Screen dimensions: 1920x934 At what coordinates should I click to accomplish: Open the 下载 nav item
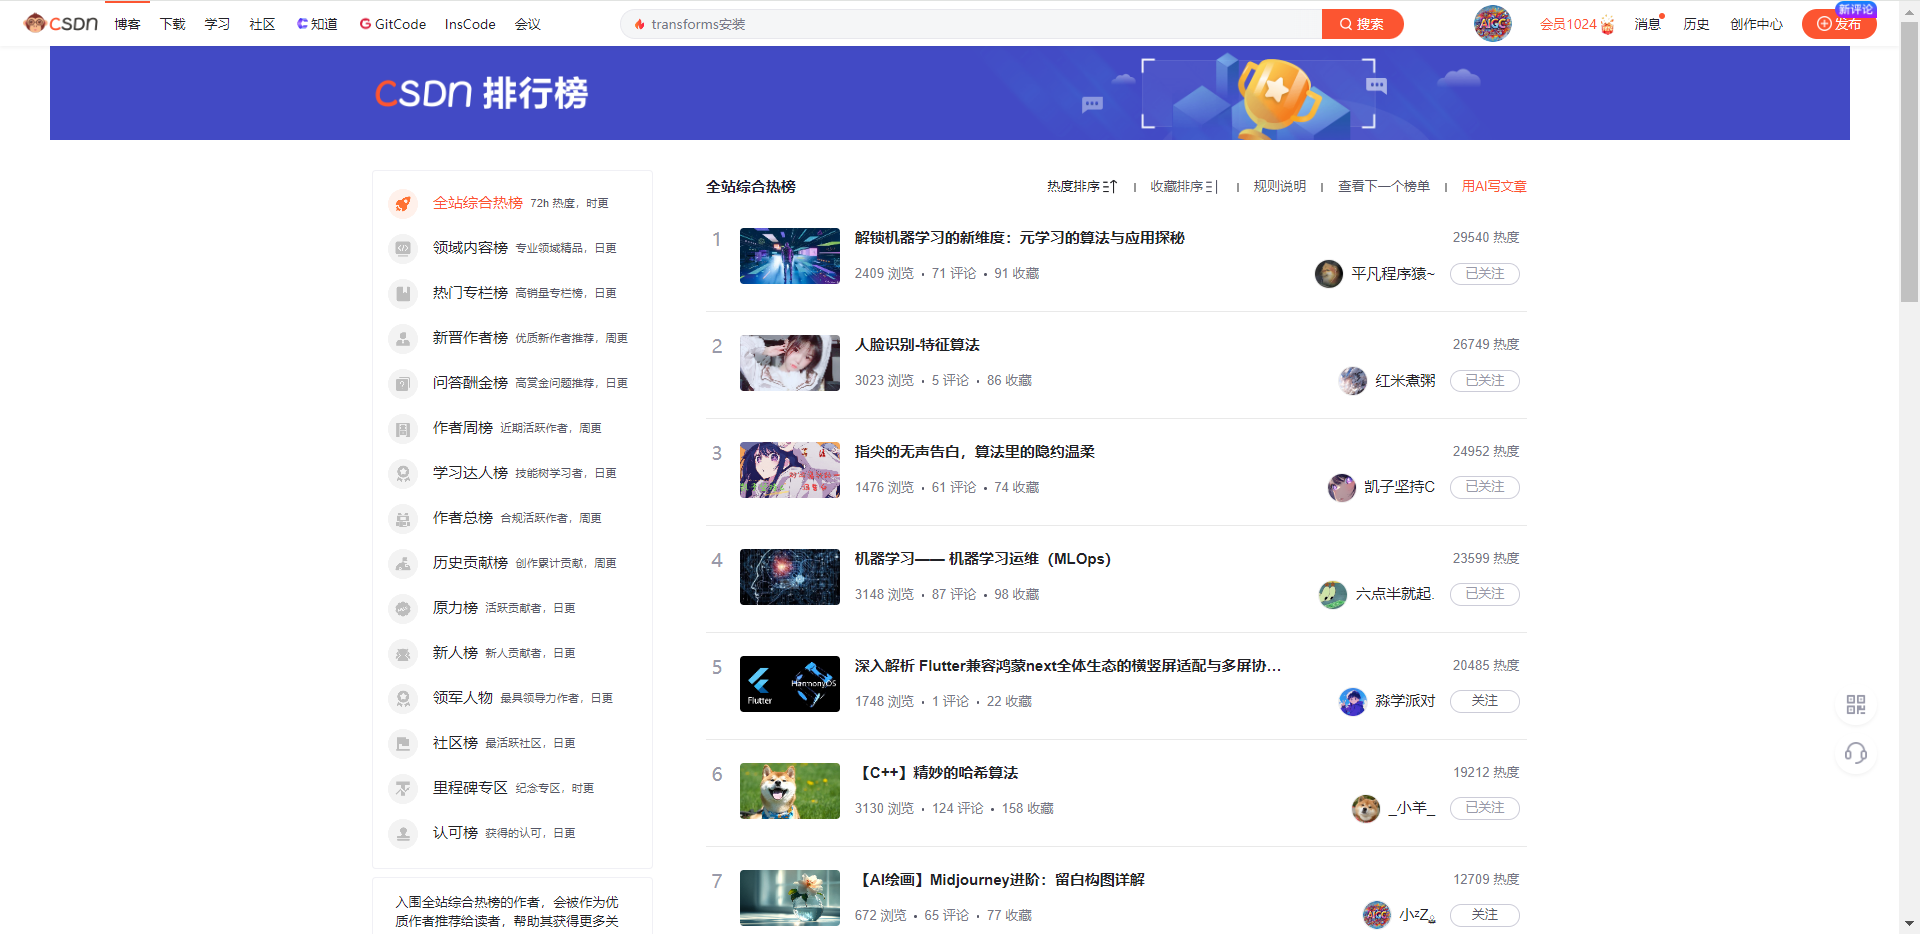click(x=173, y=24)
